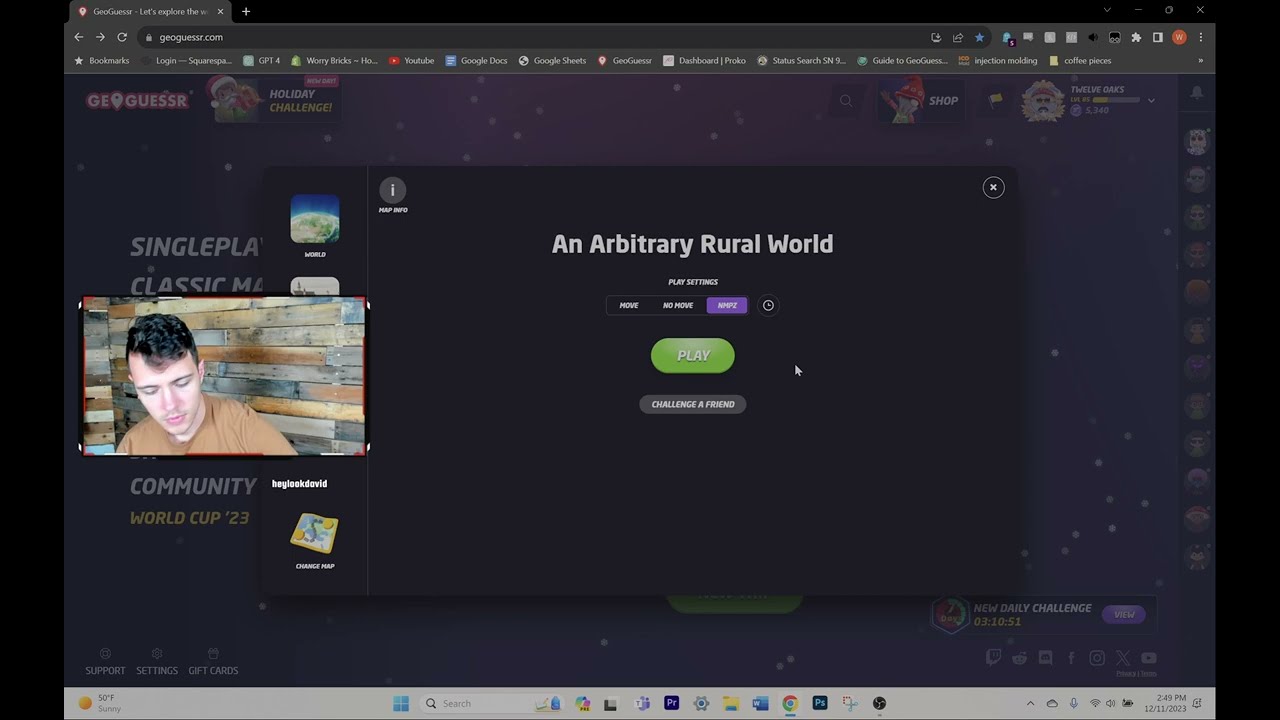1280x720 pixels.
Task: Close the map settings dialog
Action: point(993,187)
